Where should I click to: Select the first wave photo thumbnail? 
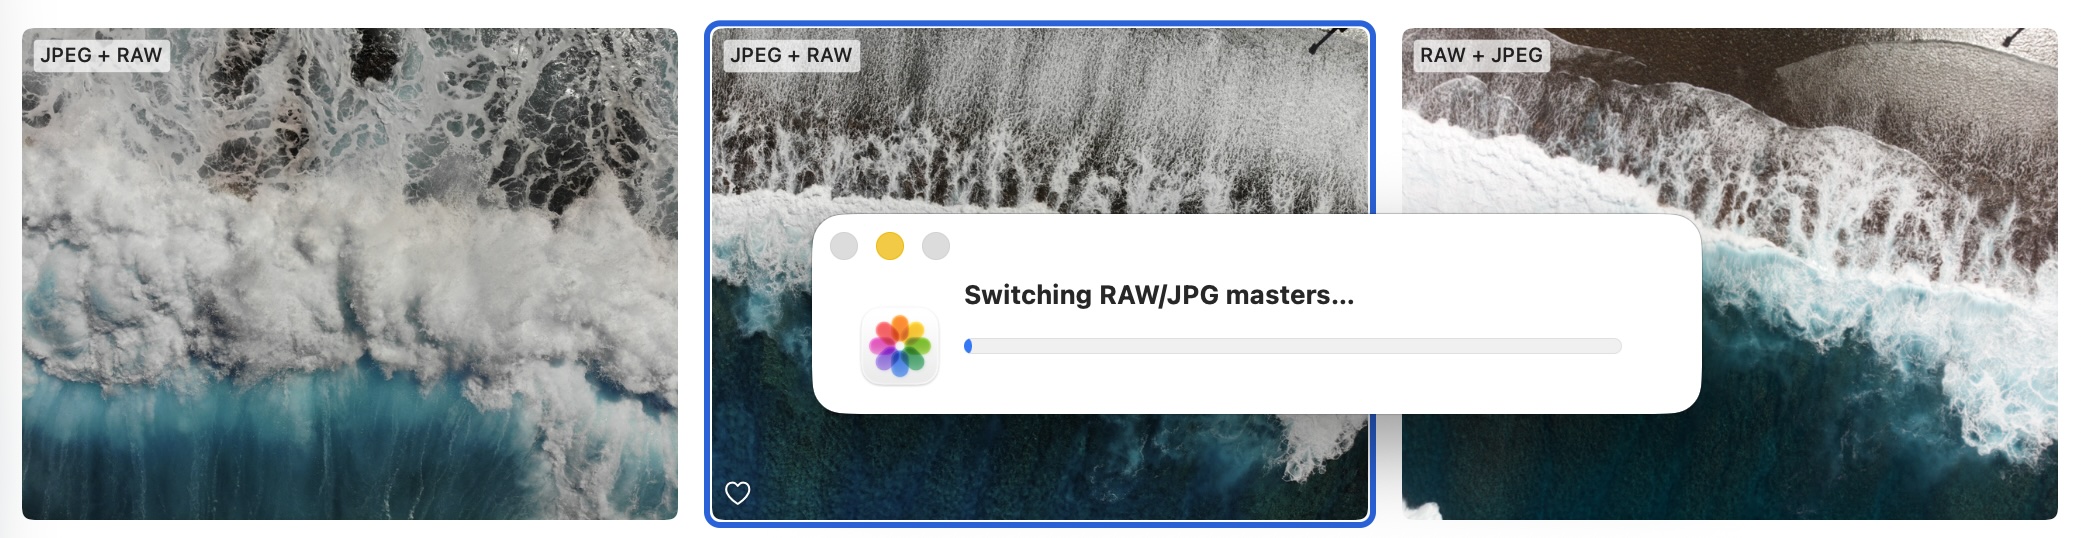(x=350, y=300)
